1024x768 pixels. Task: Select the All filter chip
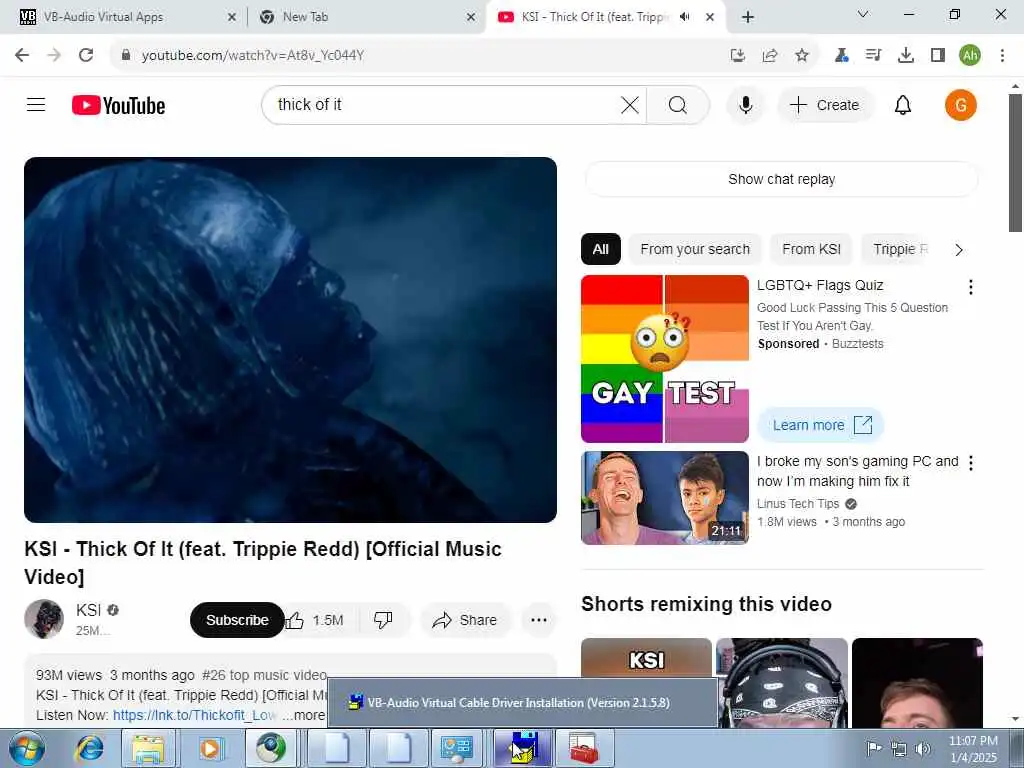click(x=601, y=249)
